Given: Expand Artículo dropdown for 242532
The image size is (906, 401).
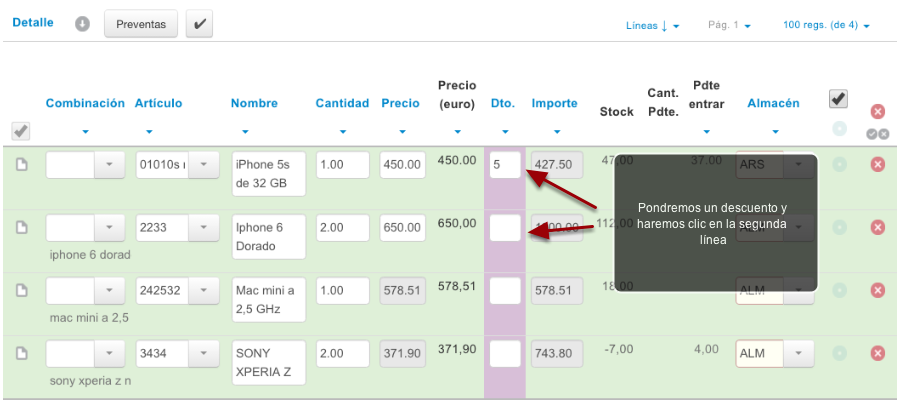Looking at the screenshot, I should click(x=203, y=290).
